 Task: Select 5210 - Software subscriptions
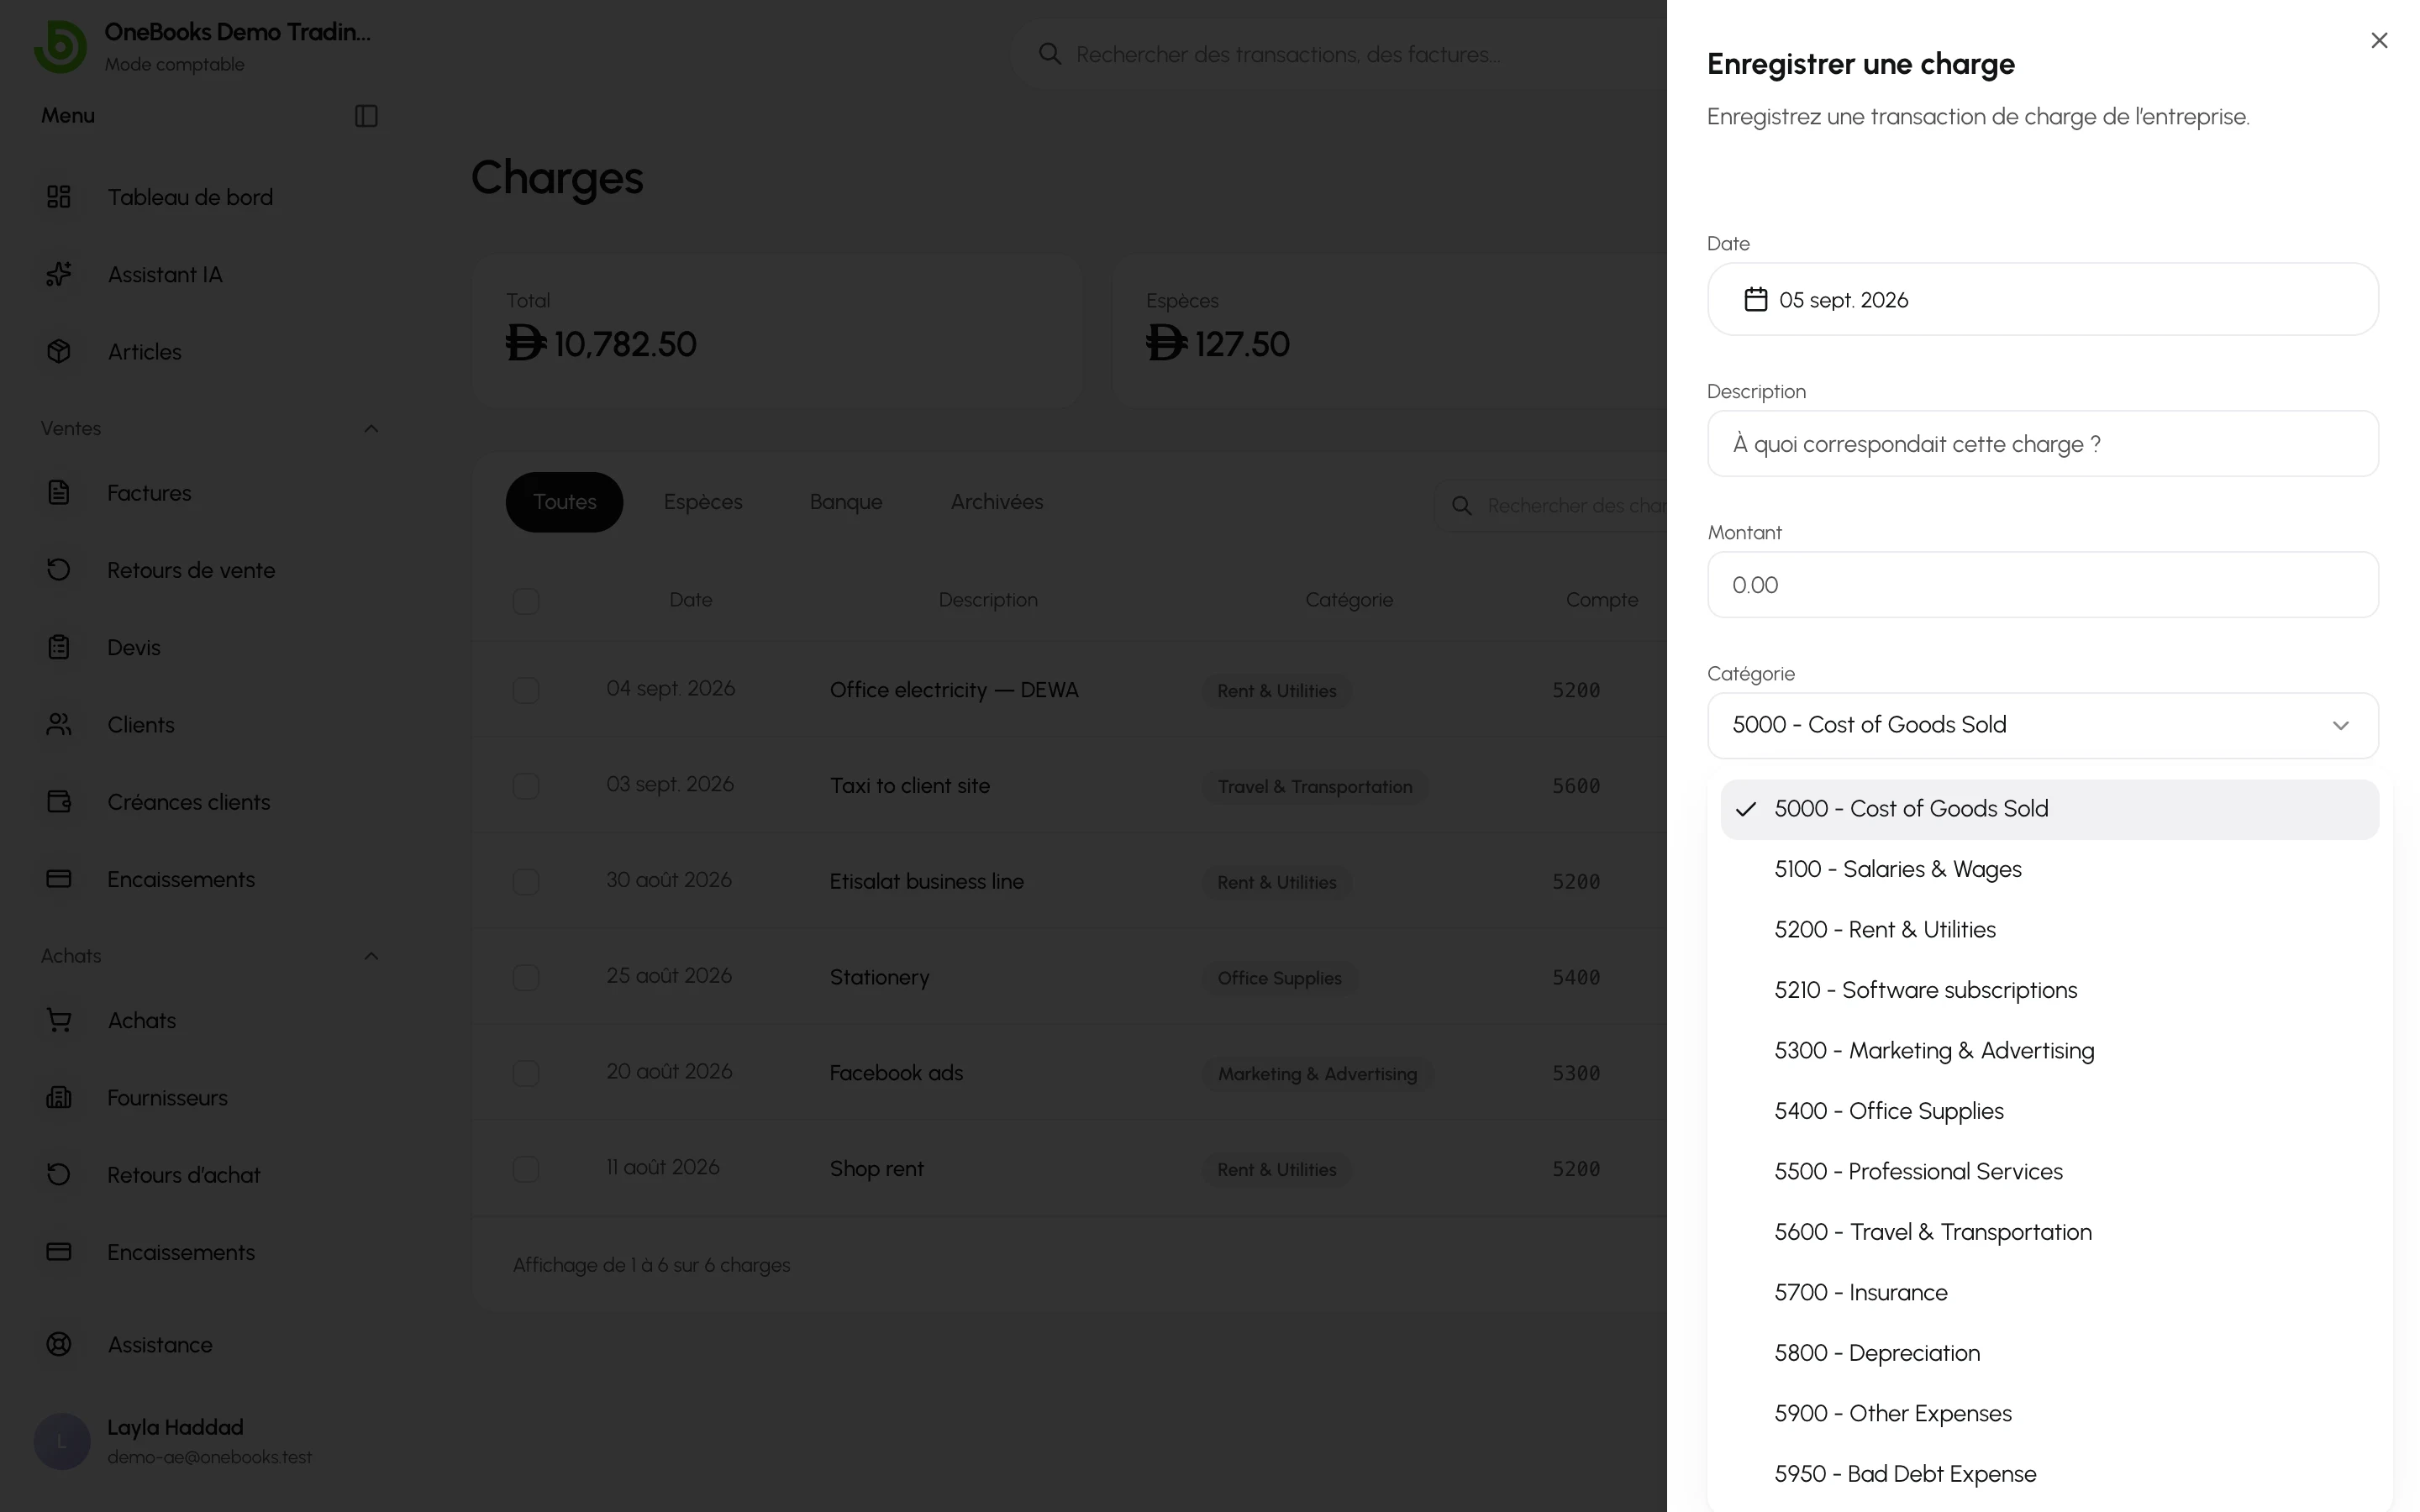point(2049,990)
